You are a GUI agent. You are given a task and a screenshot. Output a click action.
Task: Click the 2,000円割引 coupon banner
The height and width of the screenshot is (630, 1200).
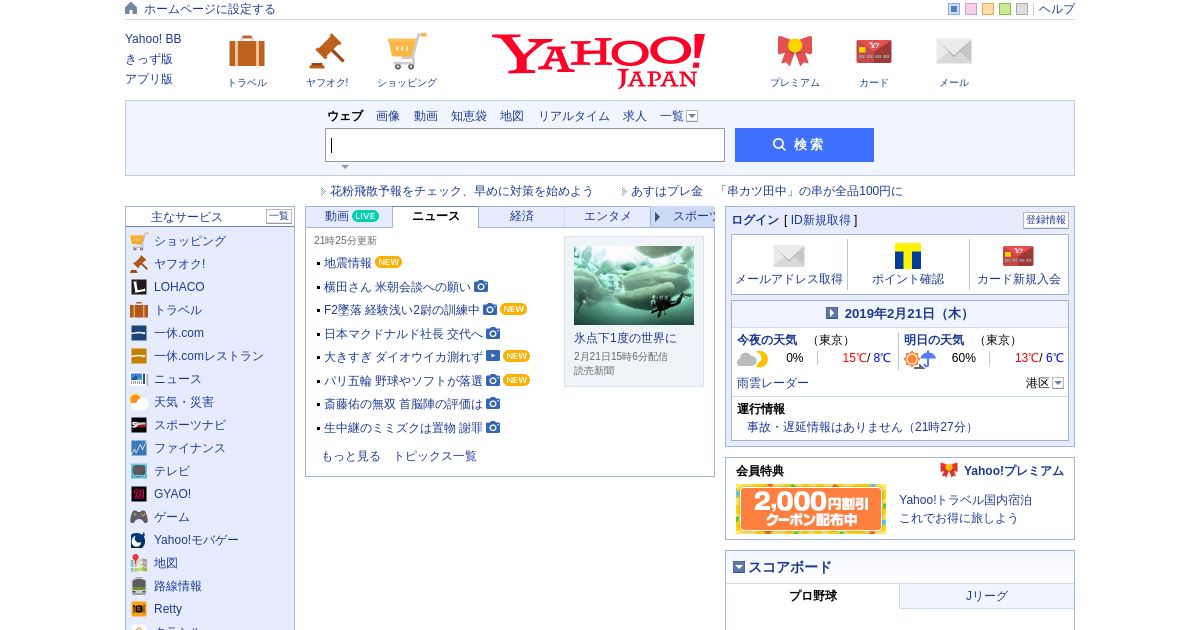tap(811, 509)
